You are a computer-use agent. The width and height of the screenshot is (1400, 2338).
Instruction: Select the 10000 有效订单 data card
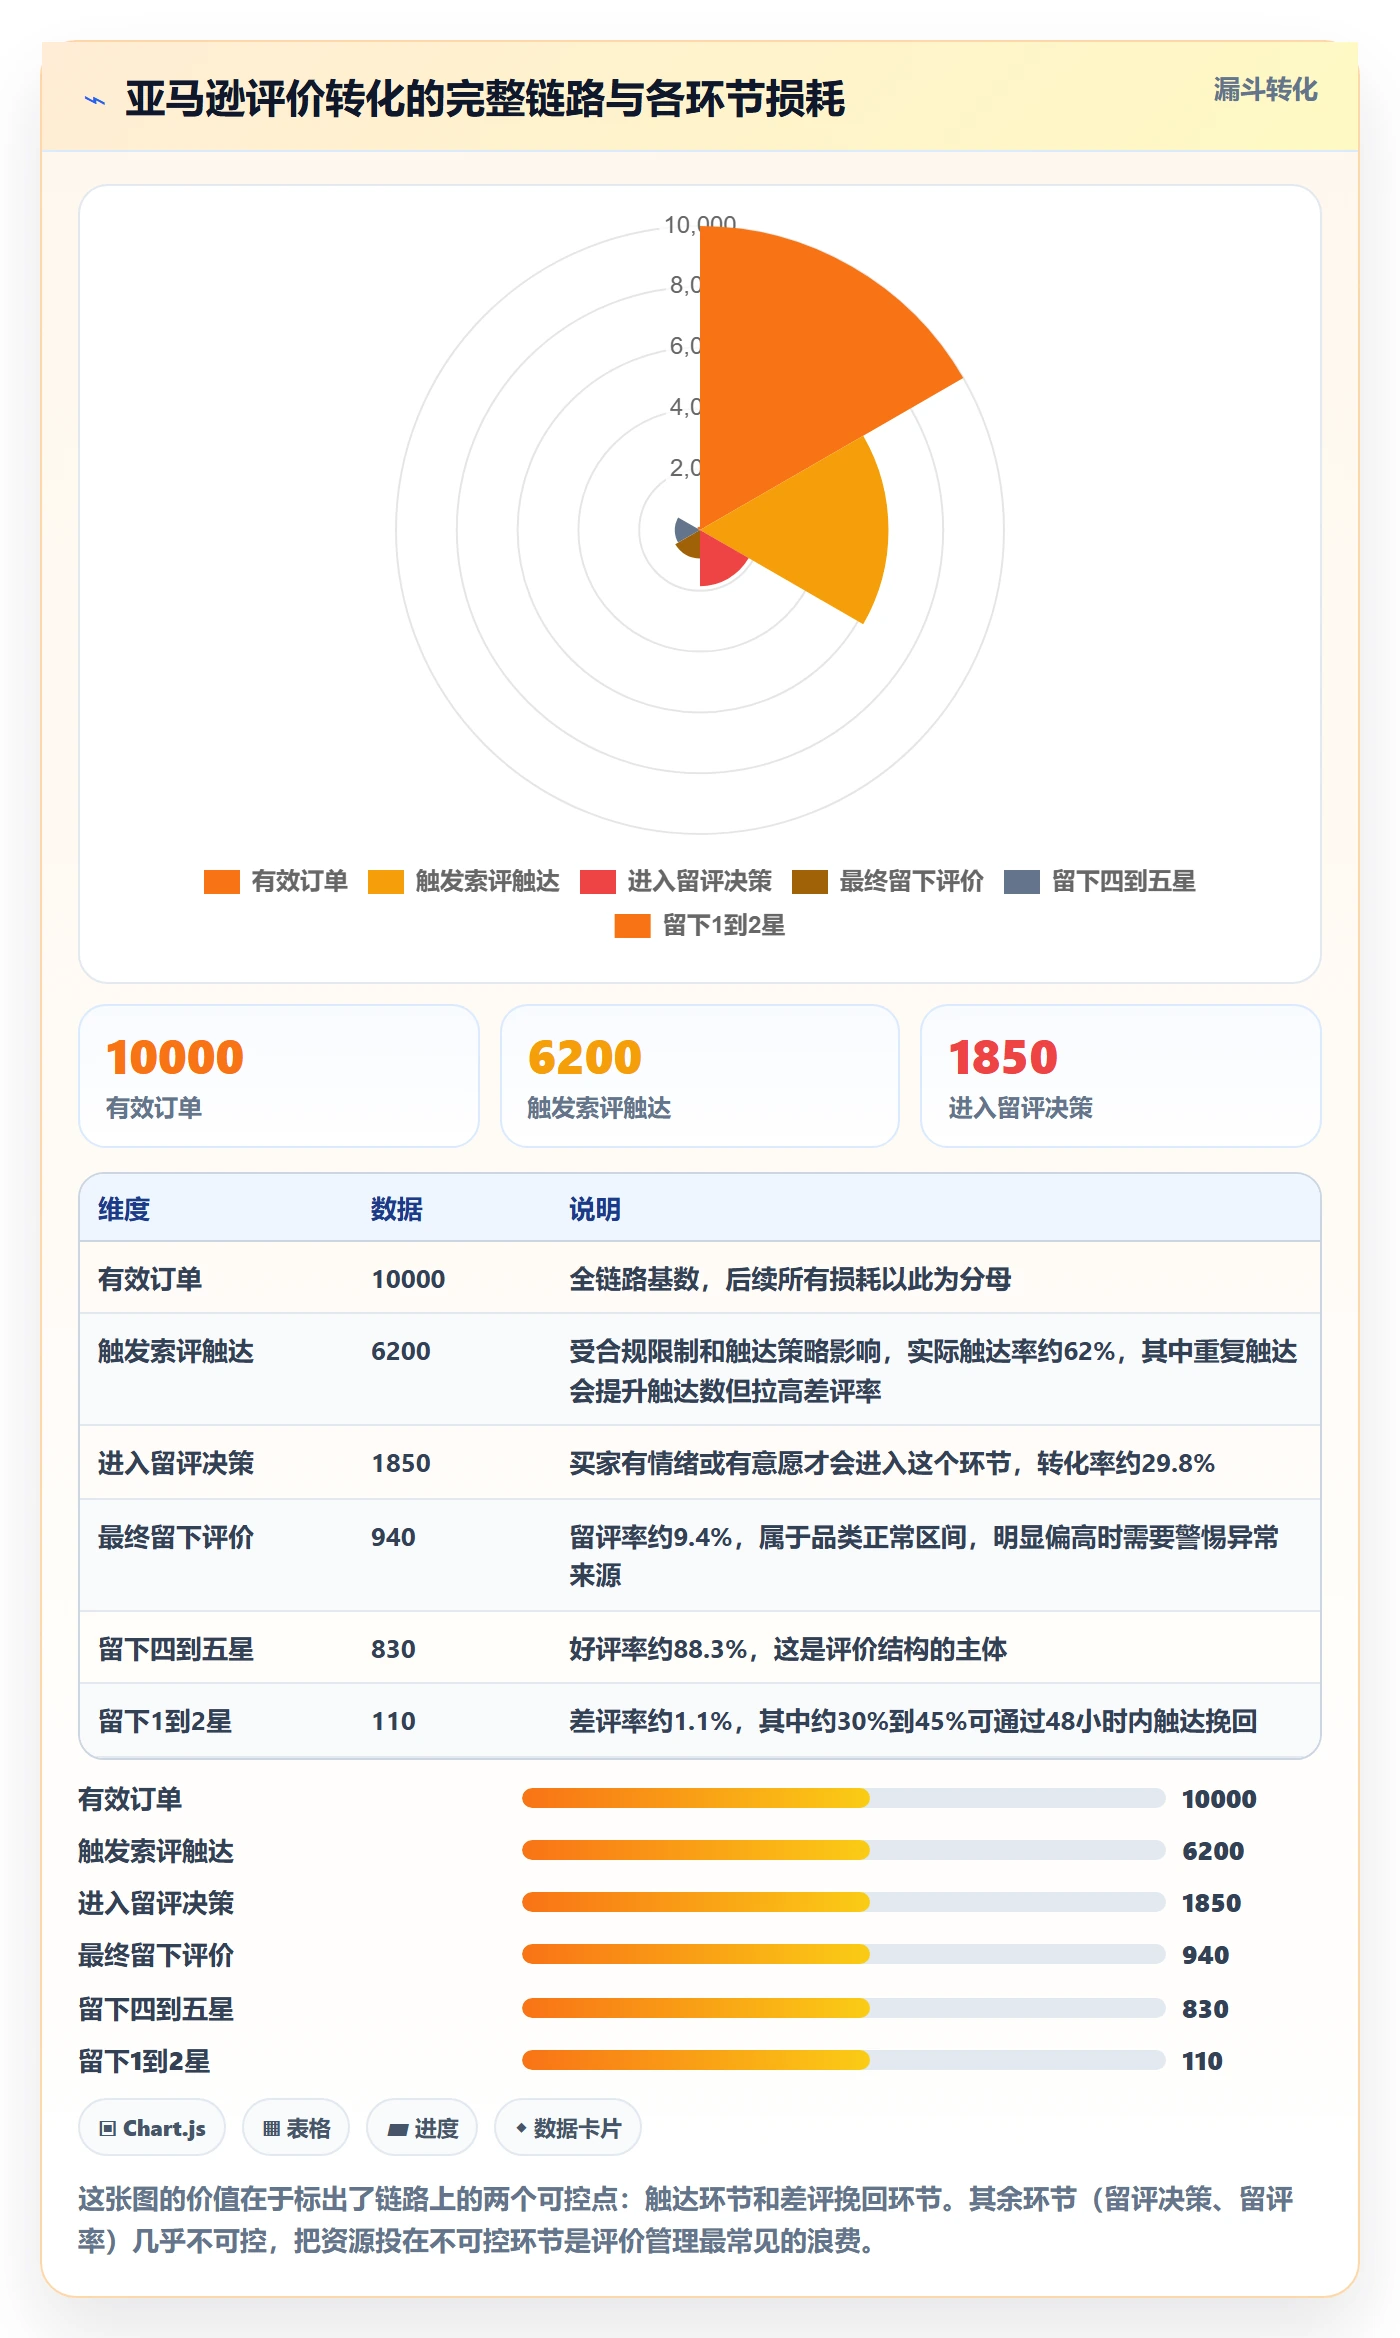(279, 1076)
